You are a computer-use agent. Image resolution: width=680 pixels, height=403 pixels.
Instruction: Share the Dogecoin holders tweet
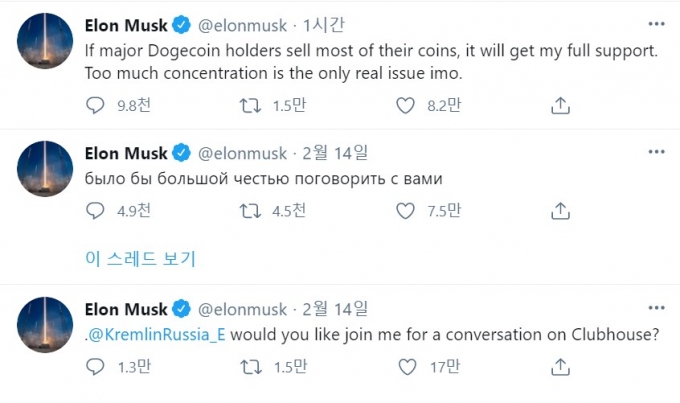(561, 104)
